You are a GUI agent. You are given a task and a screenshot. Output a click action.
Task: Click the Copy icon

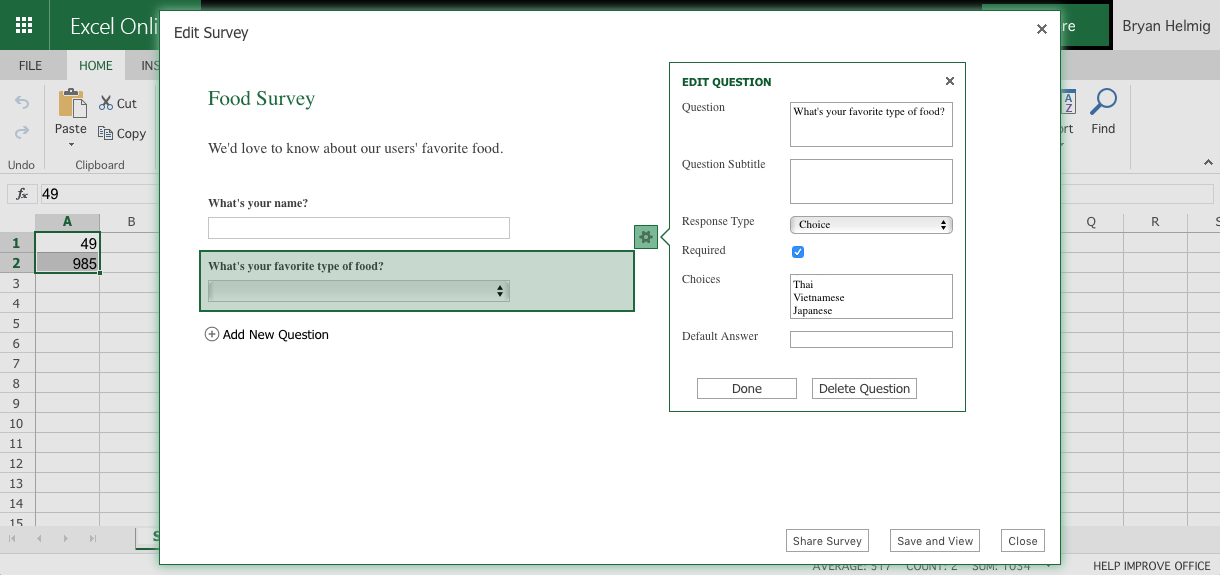click(106, 133)
